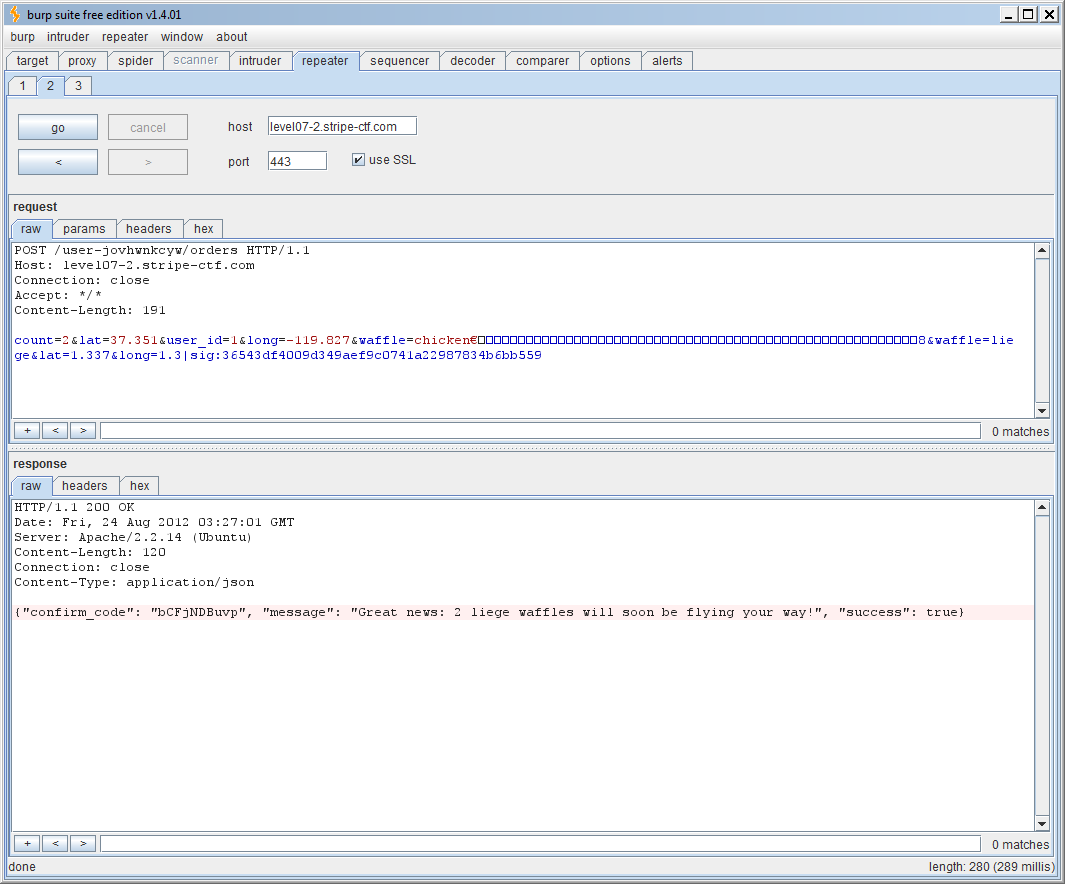Show response raw view tab

pyautogui.click(x=31, y=485)
